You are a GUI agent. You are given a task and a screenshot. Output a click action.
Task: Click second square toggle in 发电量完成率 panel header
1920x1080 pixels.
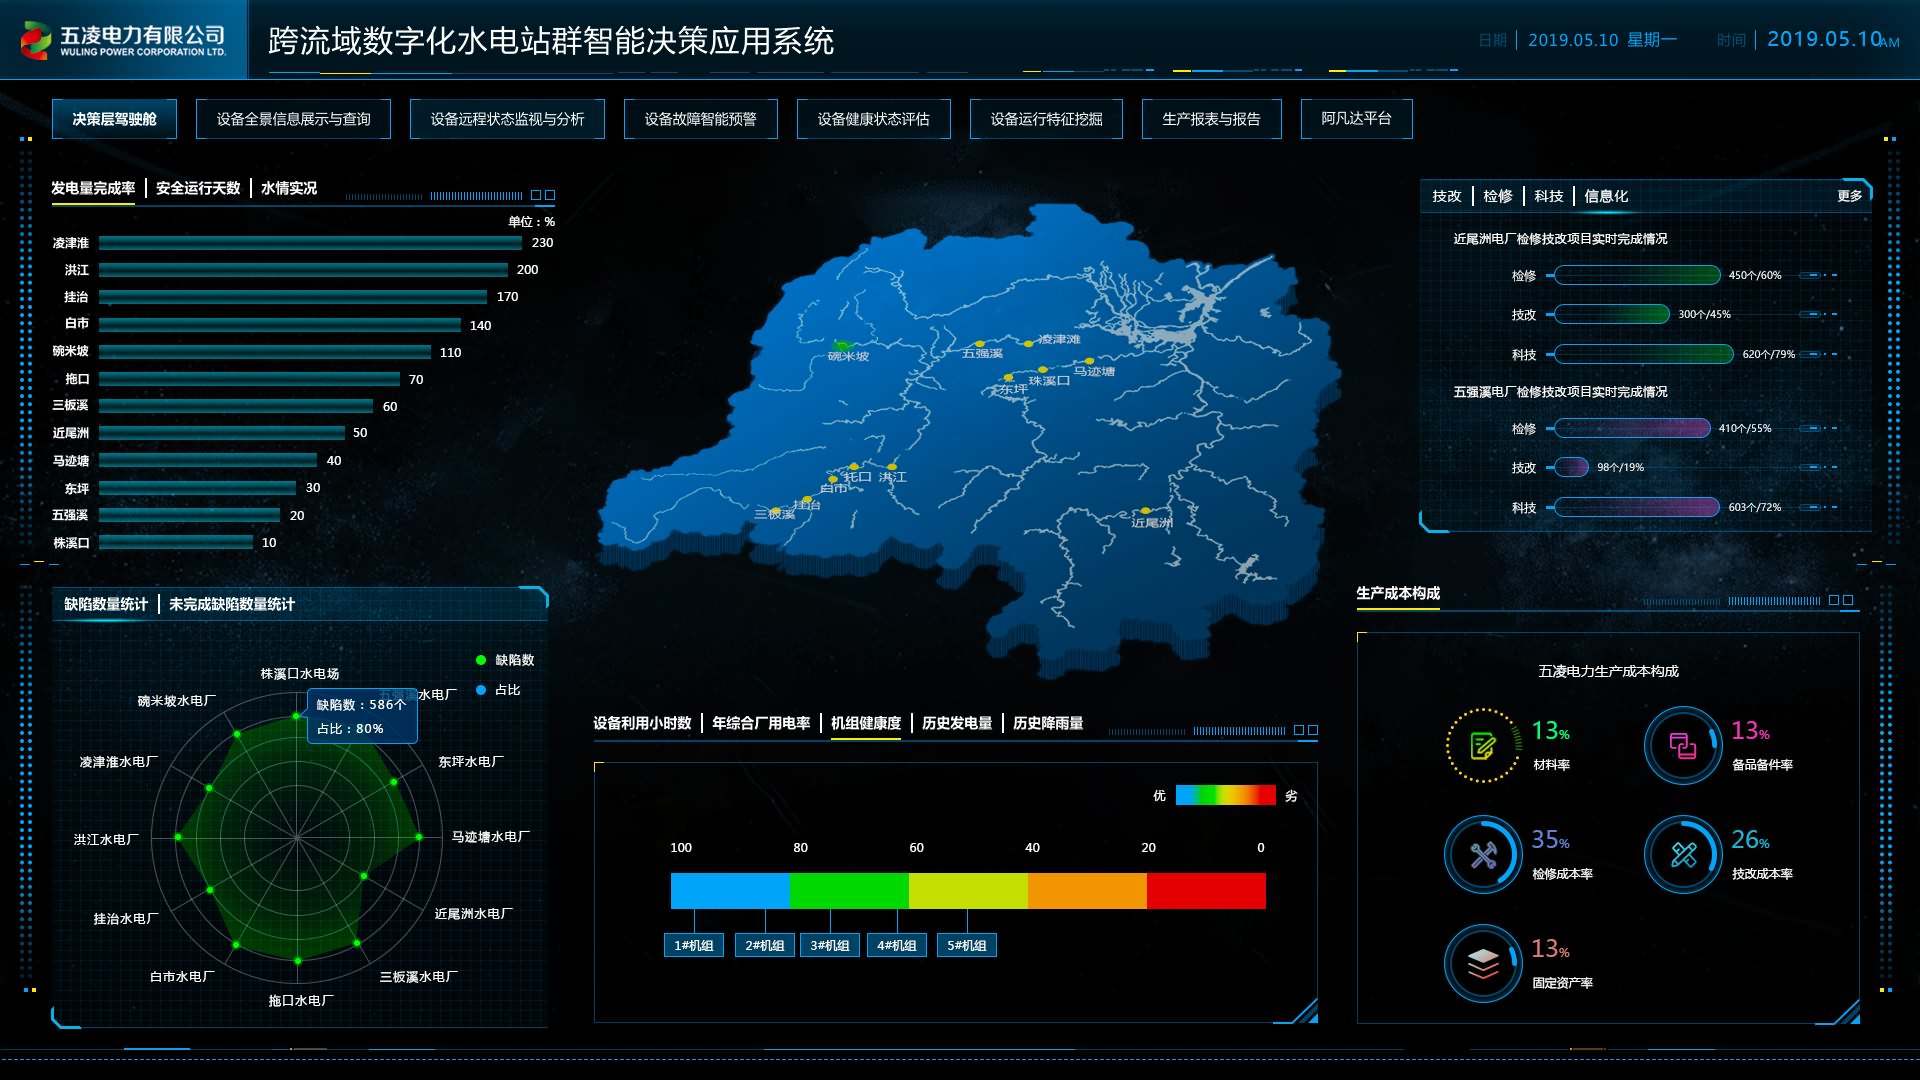(550, 195)
